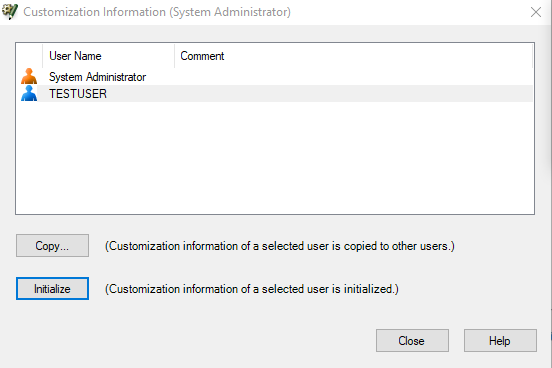Click the Customization Information app icon in title bar

[10, 12]
